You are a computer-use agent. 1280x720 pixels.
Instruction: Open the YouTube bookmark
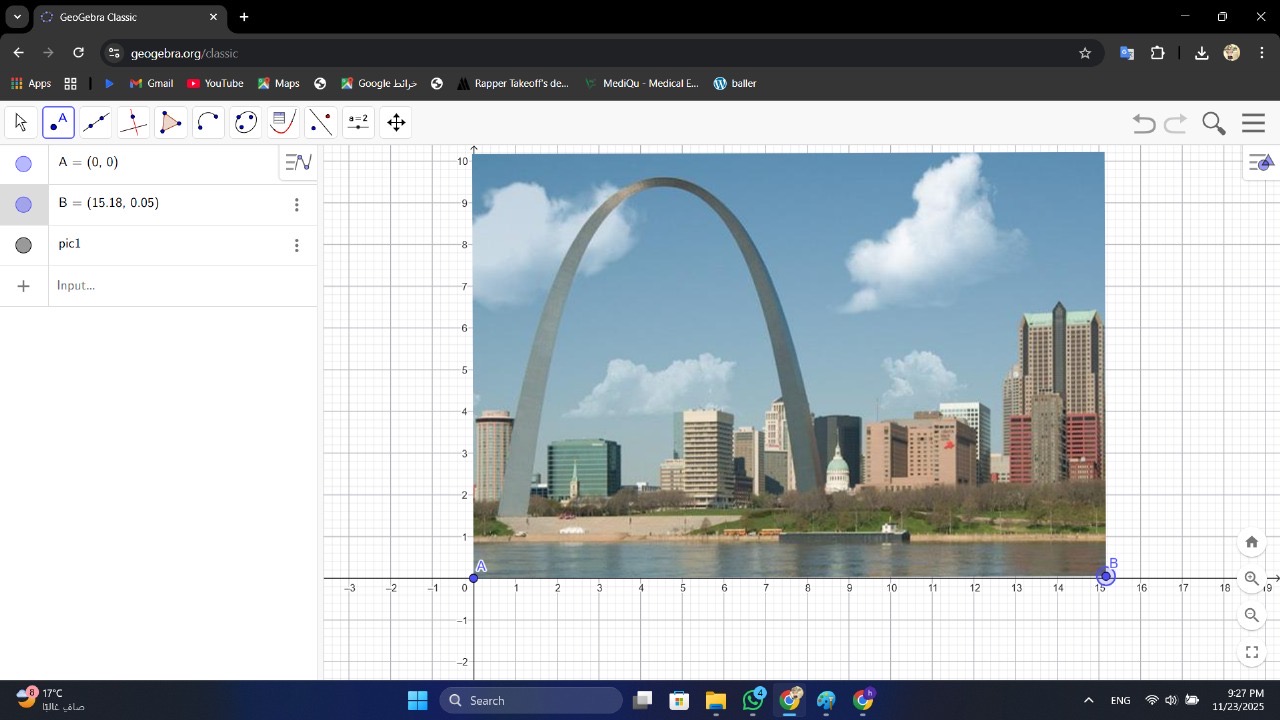pos(215,83)
